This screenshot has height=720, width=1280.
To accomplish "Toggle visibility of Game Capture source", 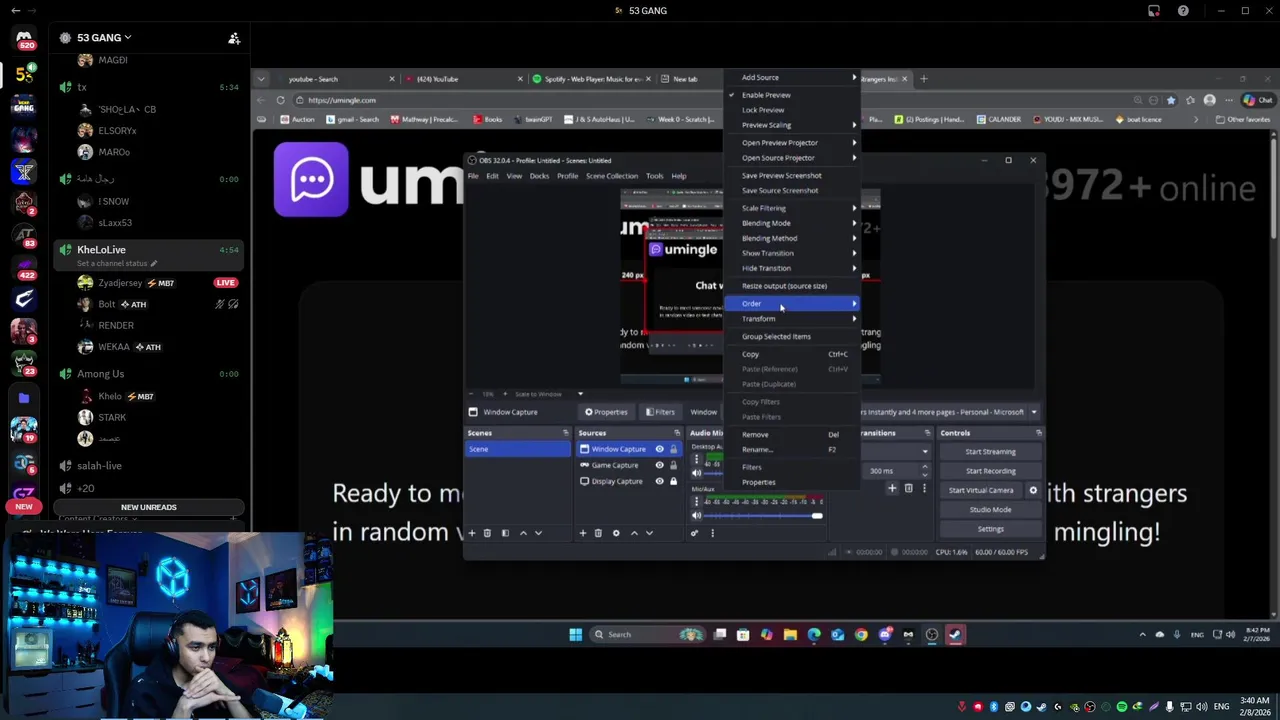I will 659,465.
